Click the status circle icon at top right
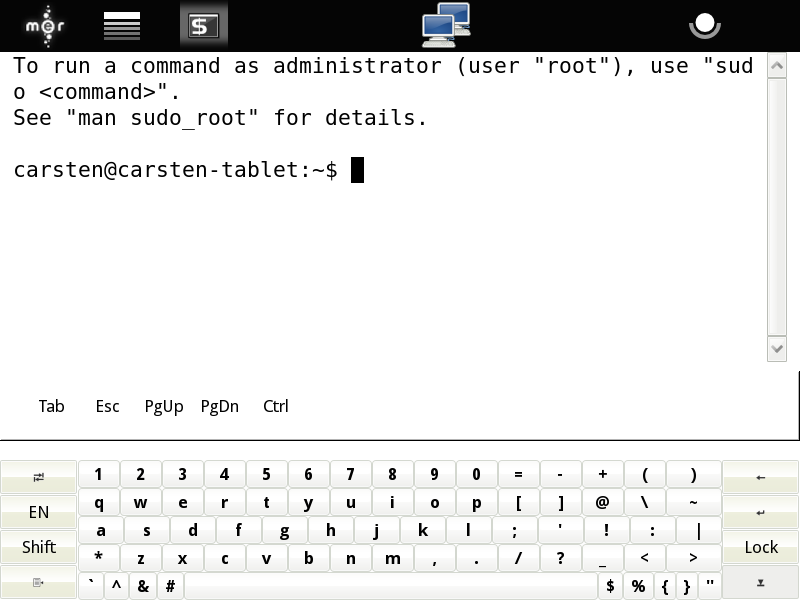This screenshot has height=600, width=800. point(705,25)
